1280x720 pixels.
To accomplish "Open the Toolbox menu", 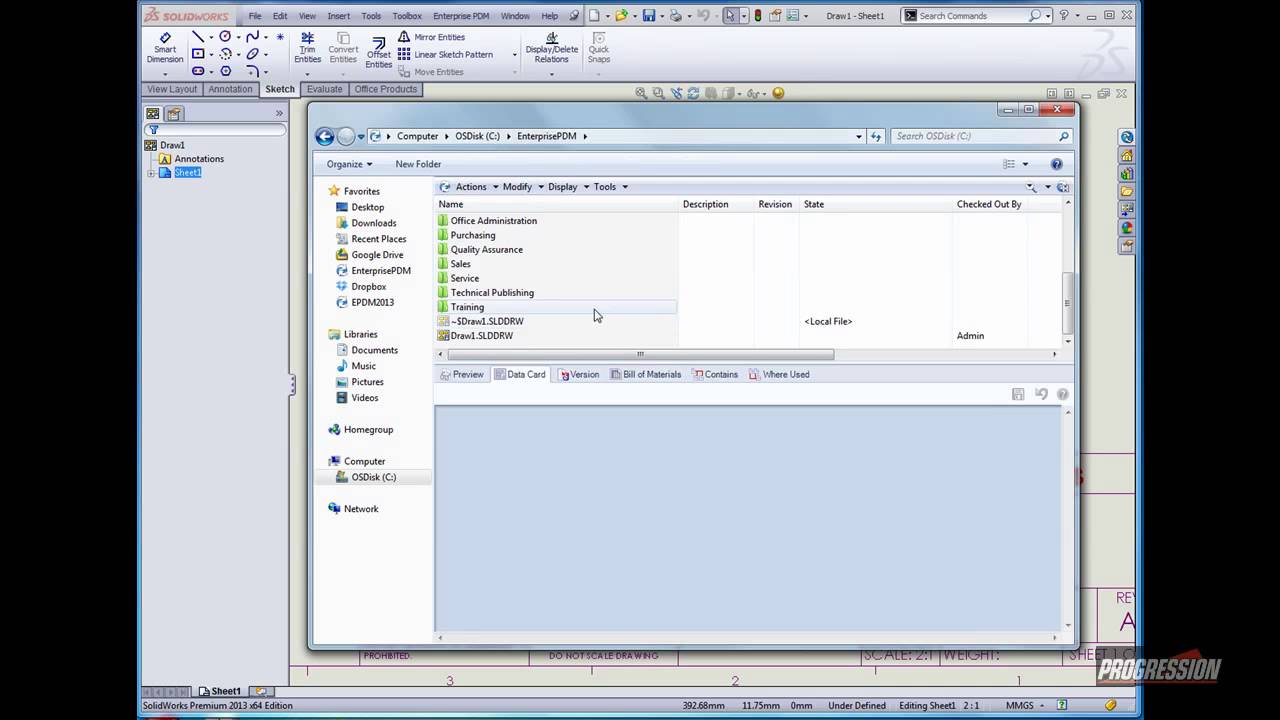I will click(407, 16).
